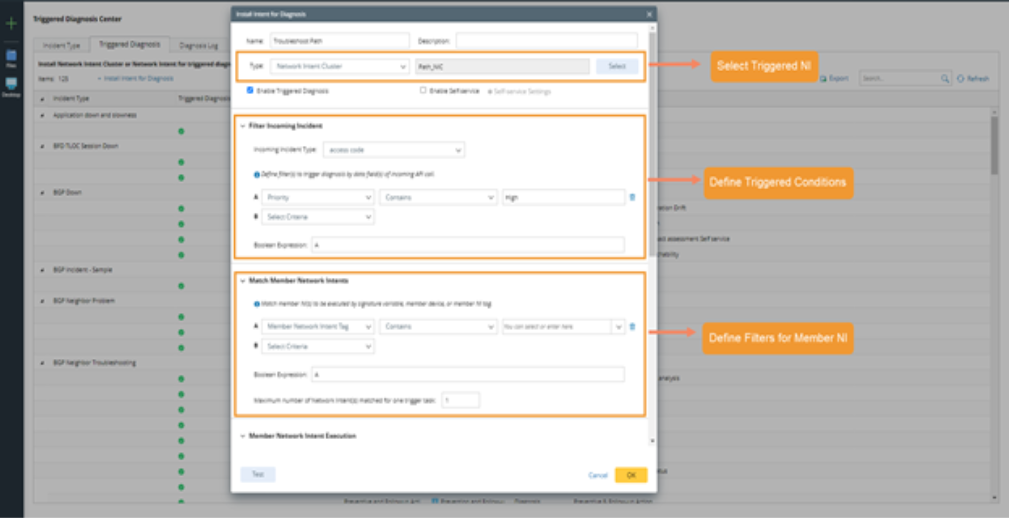Click the info icon beside the Match member NI(s) hint
The width and height of the screenshot is (1010, 519).
(x=257, y=303)
